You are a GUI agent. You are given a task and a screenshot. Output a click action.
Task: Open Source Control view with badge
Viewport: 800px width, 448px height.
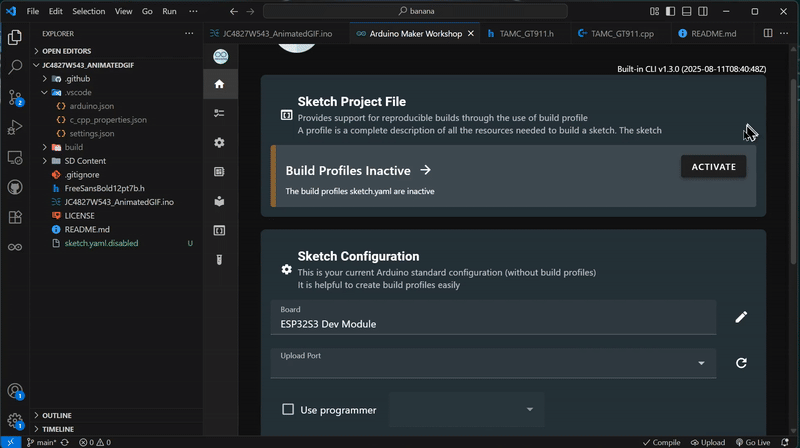(15, 97)
